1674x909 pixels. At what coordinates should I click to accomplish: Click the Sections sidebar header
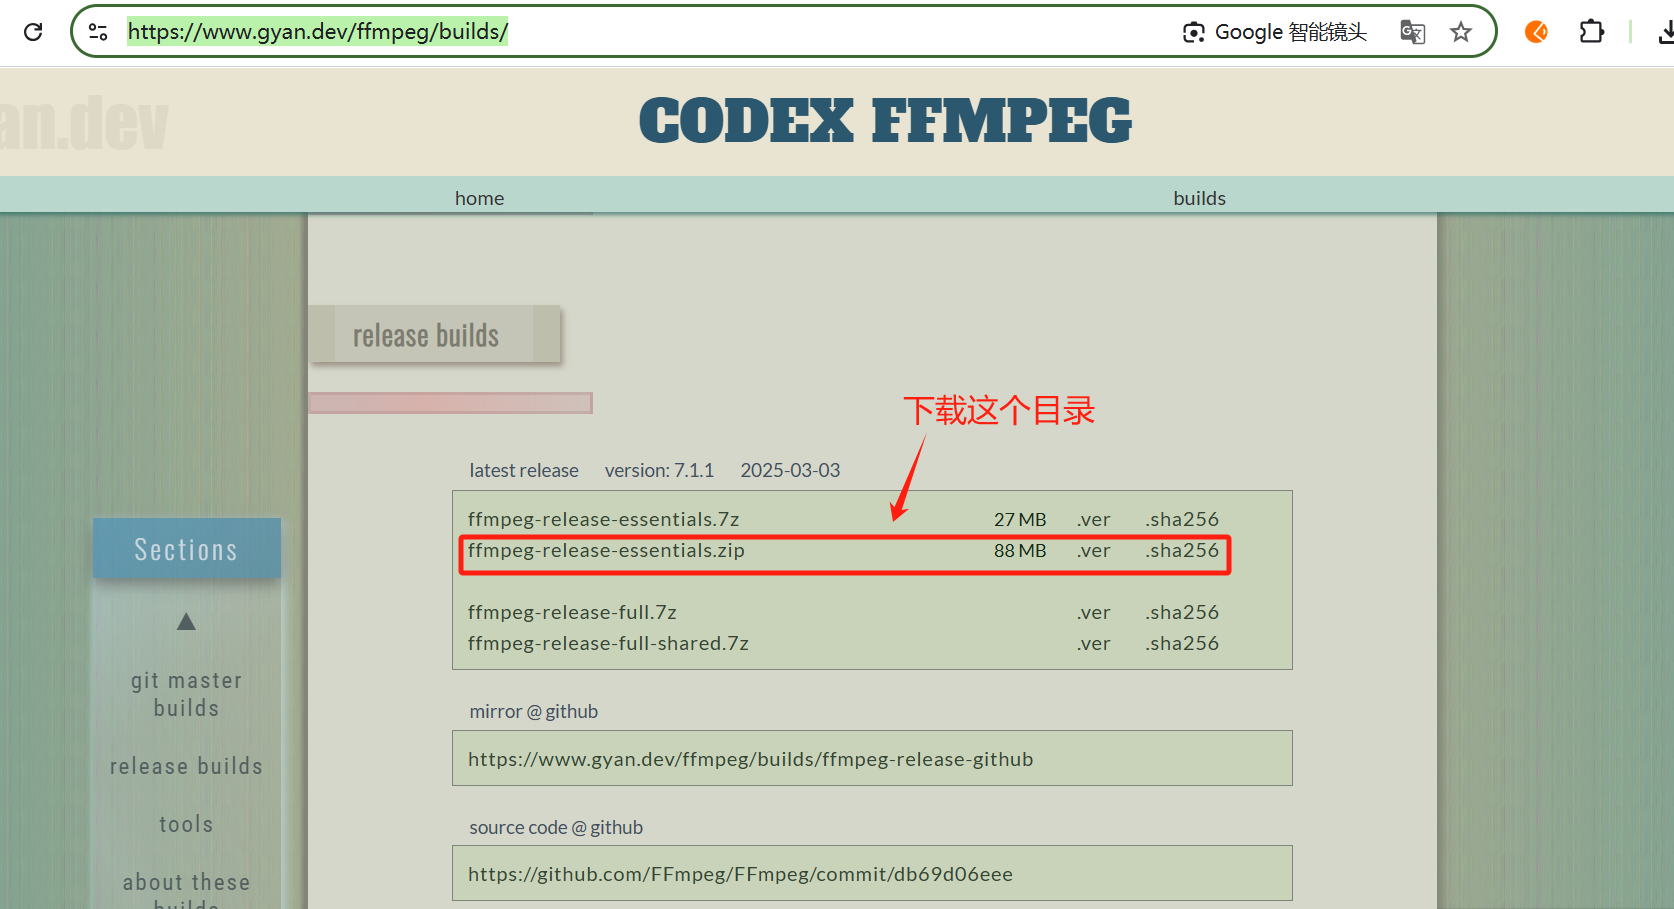point(187,548)
